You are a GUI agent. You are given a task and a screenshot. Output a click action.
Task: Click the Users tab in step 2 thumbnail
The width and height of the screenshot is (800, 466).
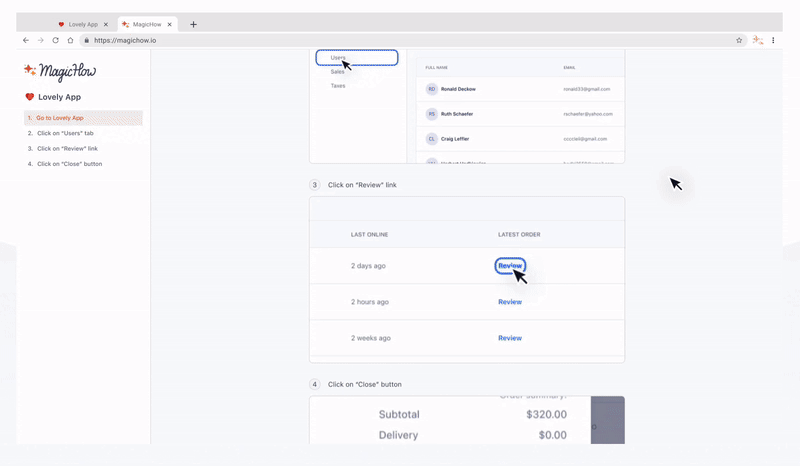click(357, 58)
